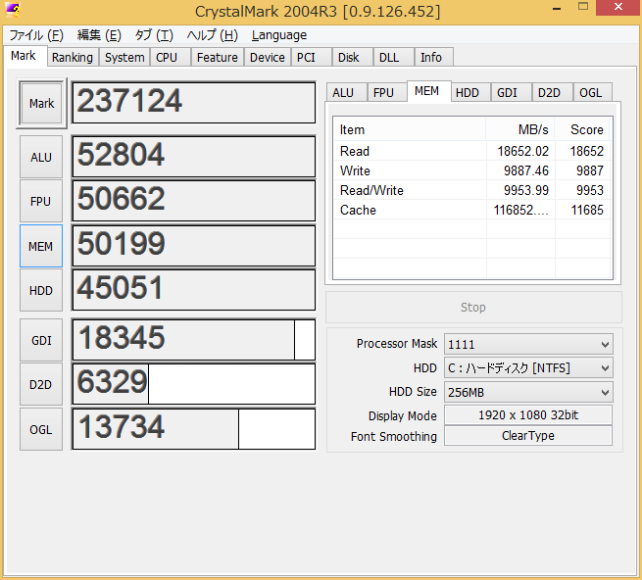Click the Font Smoothing ClearType field
The image size is (642, 580).
point(528,436)
